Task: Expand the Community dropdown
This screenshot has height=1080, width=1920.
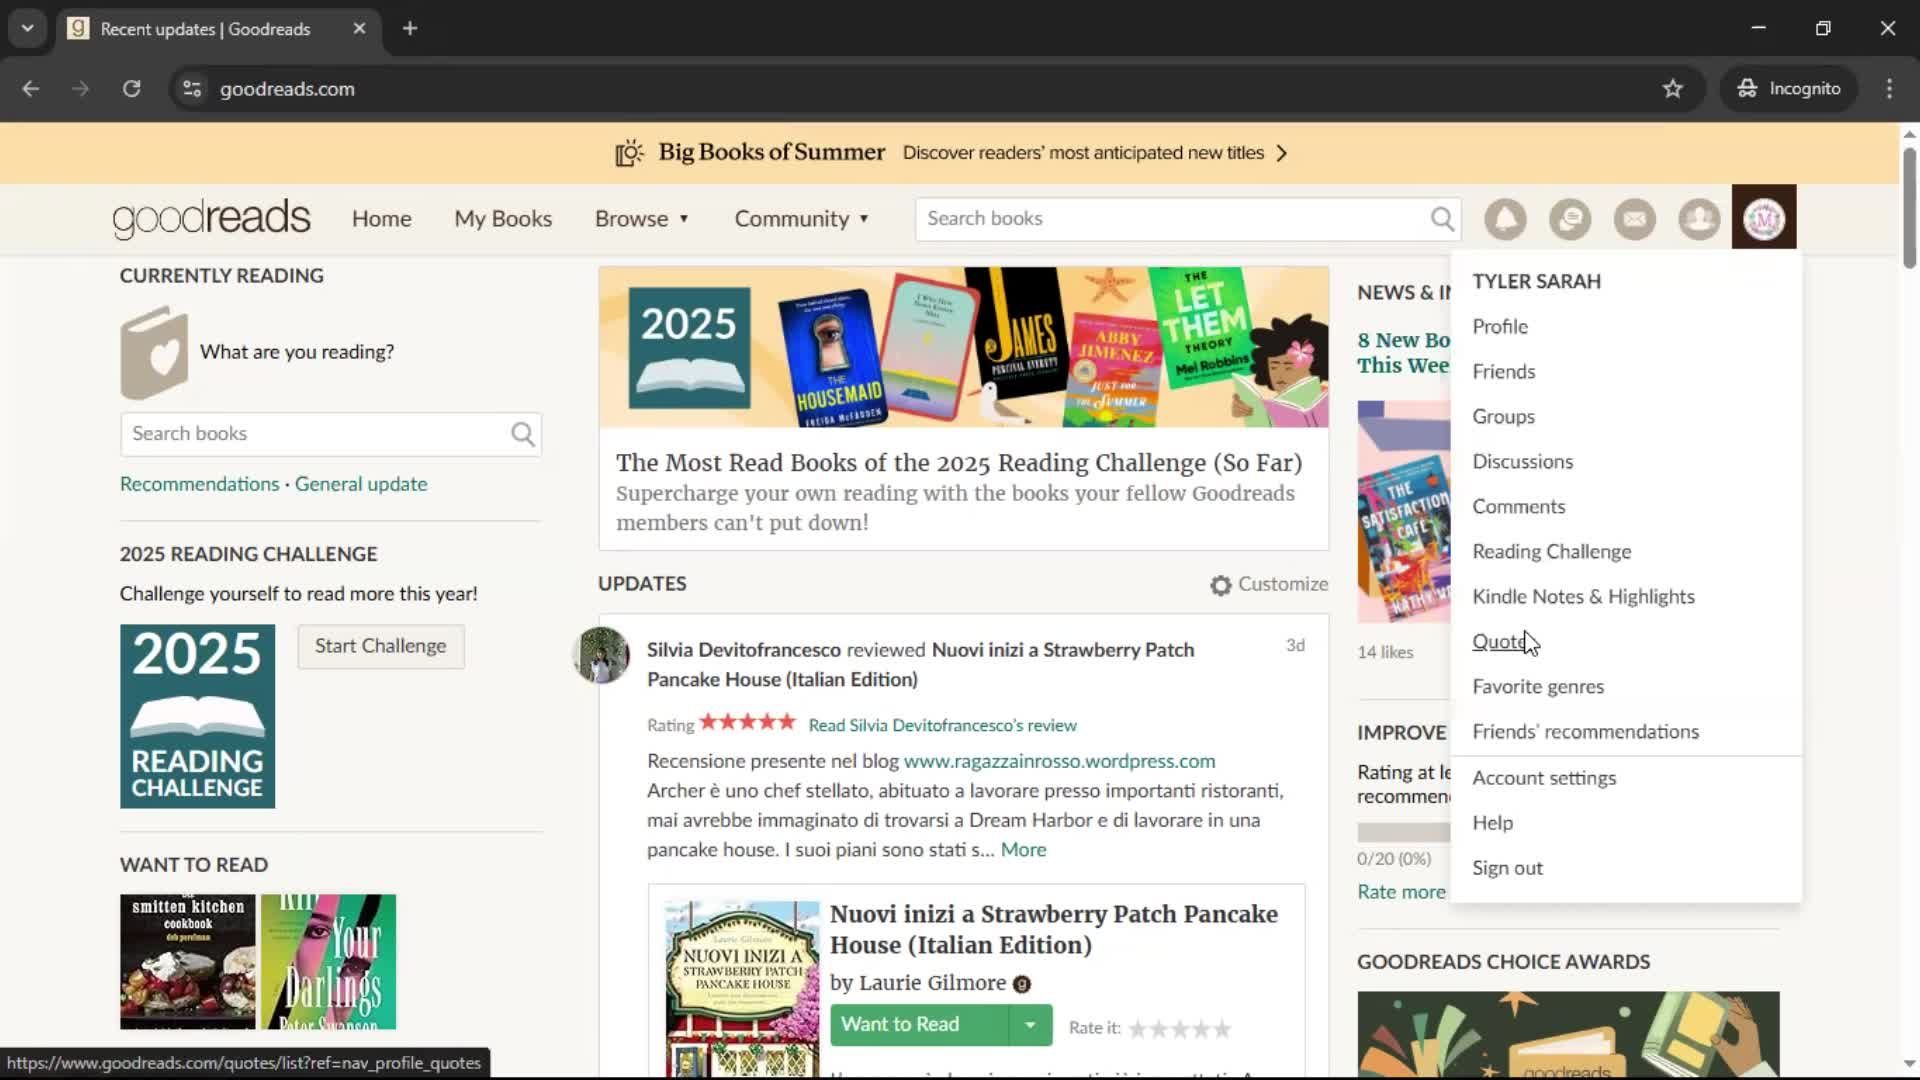Action: click(x=802, y=219)
